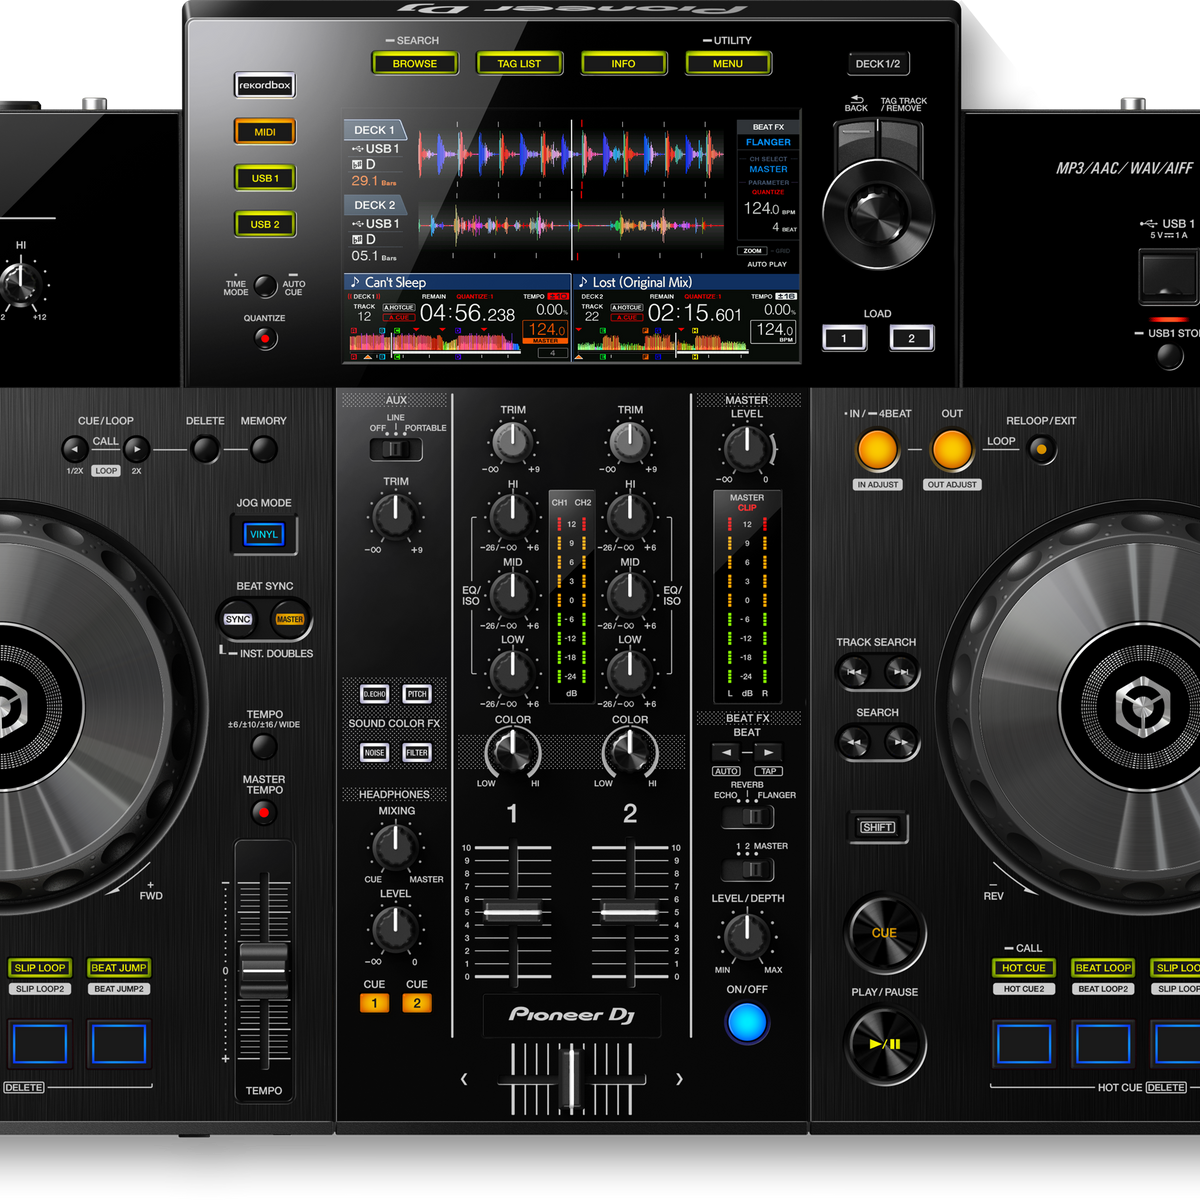Select the MIDI source button
Image resolution: width=1200 pixels, height=1200 pixels.
[x=265, y=132]
